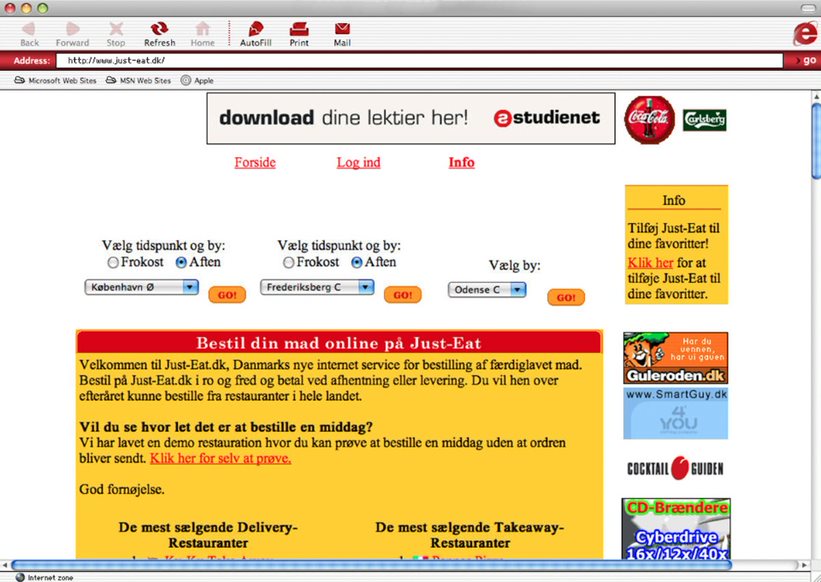Select Aften radio in København group
This screenshot has width=821, height=582.
click(x=181, y=263)
